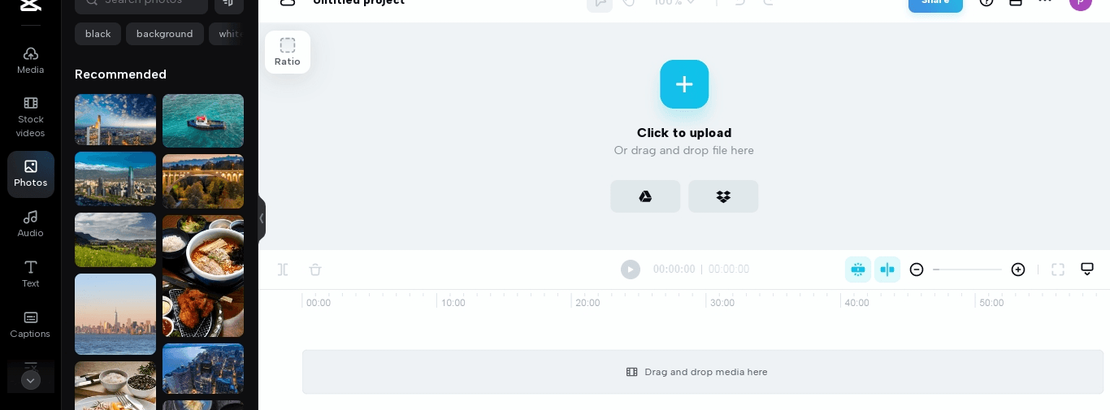Open the cloud storage icon beside project title
Viewport: 1110px width, 410px height.
coord(287,2)
